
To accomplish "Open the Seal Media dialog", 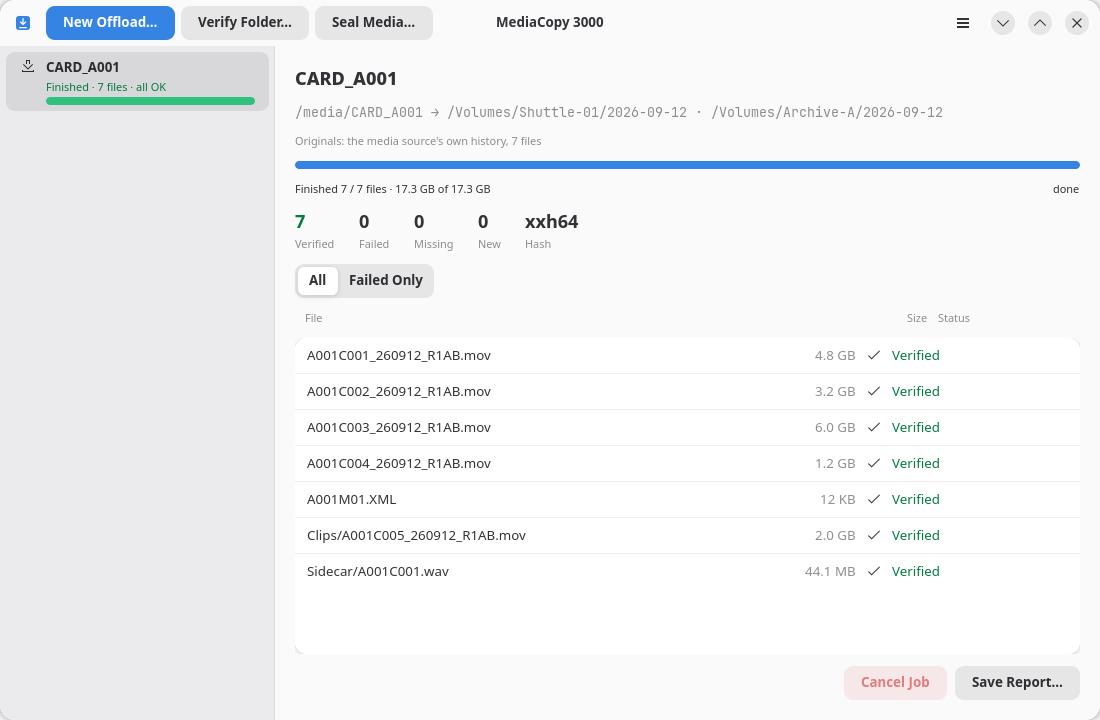I will [373, 22].
